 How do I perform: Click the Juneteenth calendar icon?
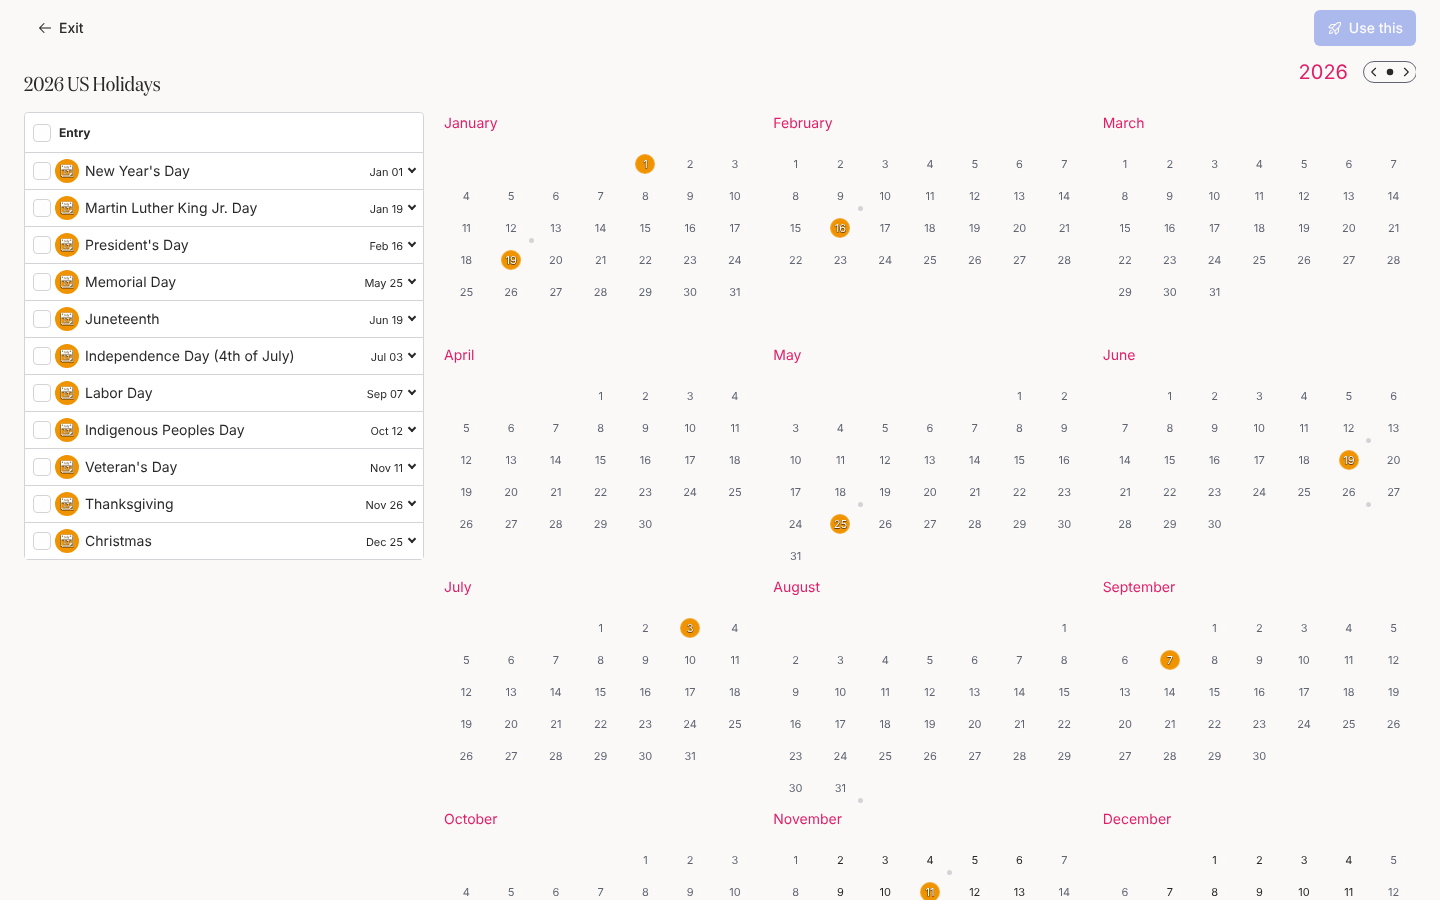[67, 319]
